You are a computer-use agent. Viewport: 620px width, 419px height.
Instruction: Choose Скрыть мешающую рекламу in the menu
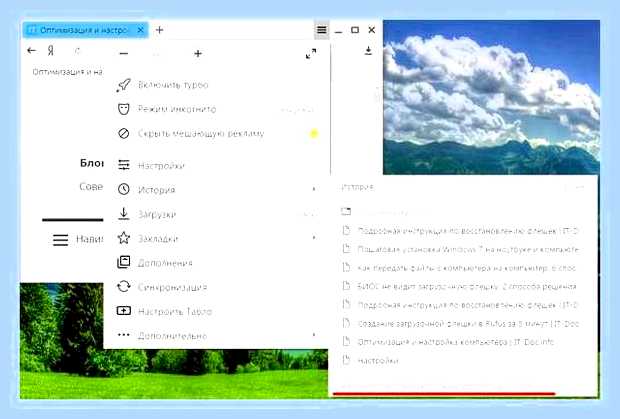[x=215, y=134]
